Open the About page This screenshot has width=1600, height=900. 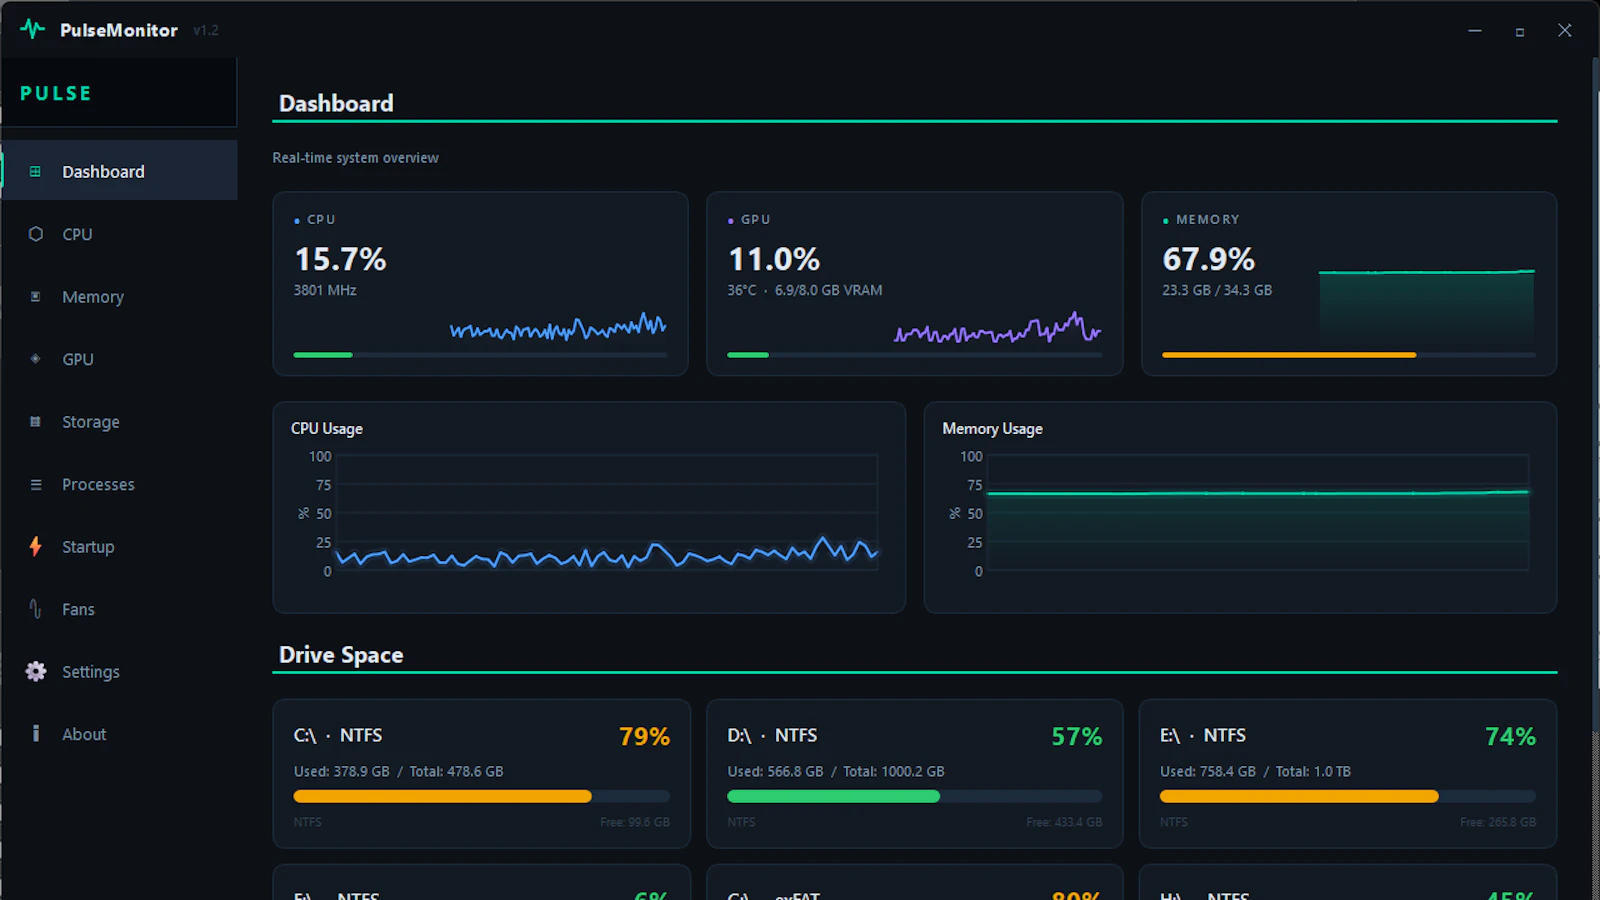click(120, 734)
